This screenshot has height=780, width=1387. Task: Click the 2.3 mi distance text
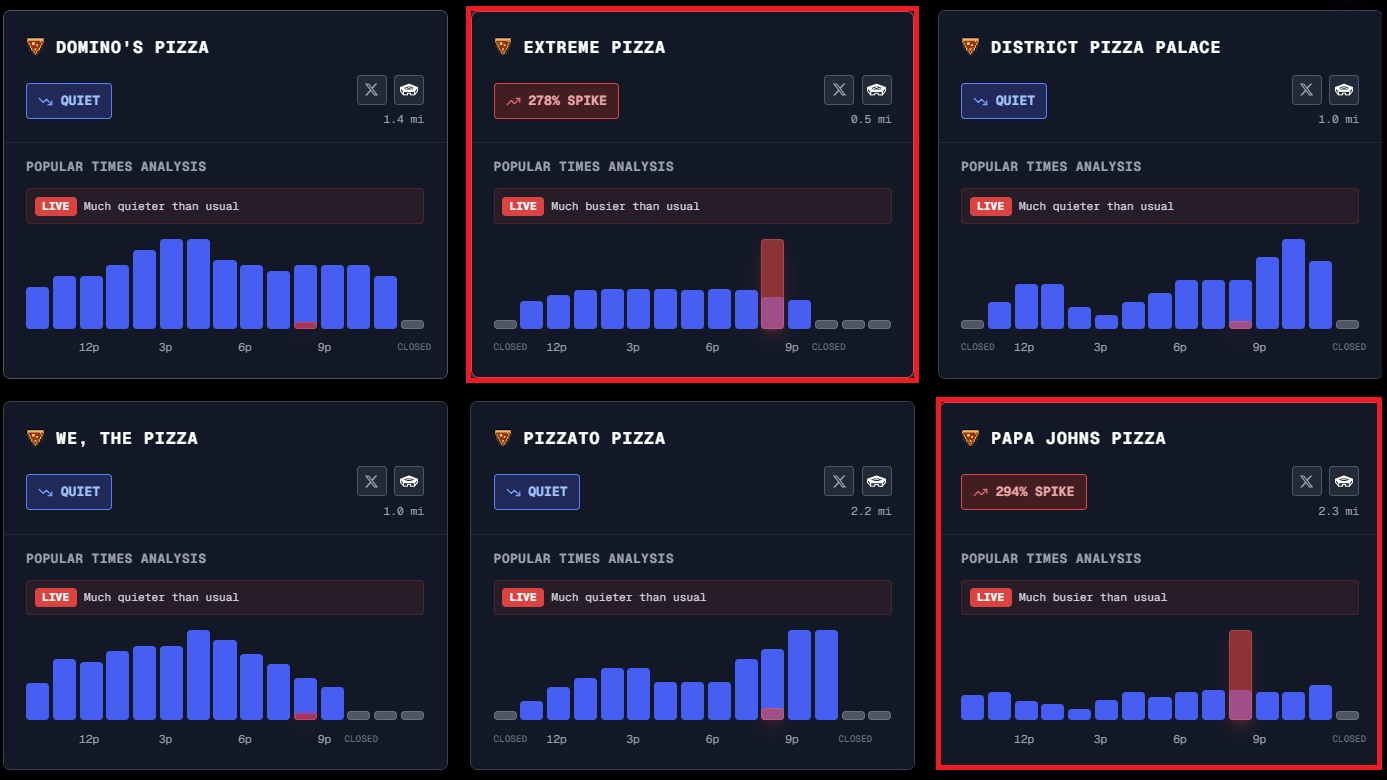pyautogui.click(x=1338, y=510)
